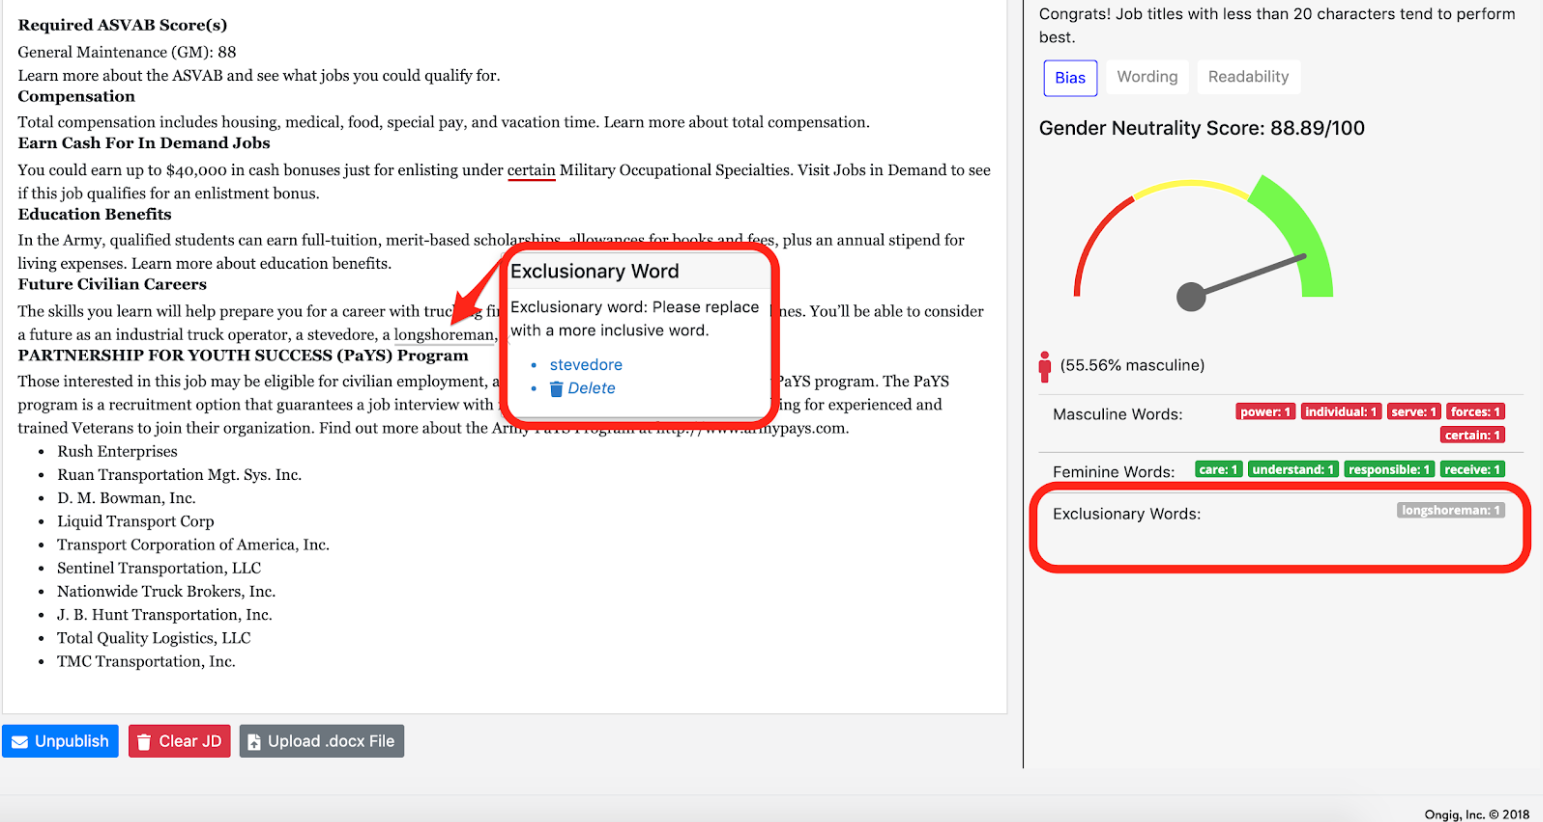The width and height of the screenshot is (1543, 822).
Task: Select the forces: 1 masculine tag
Action: point(1475,412)
